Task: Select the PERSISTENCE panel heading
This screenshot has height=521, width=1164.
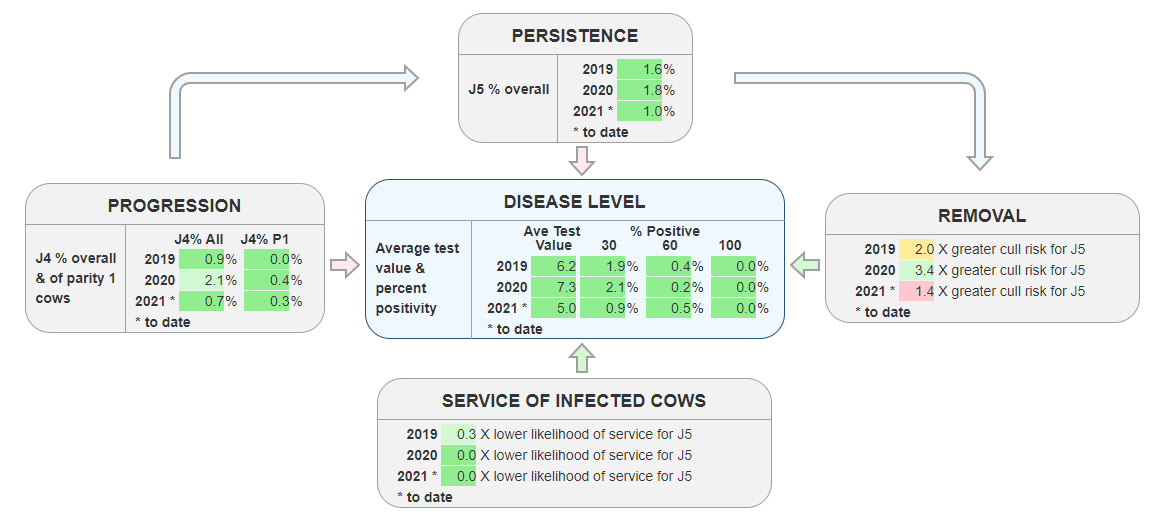Action: click(574, 36)
